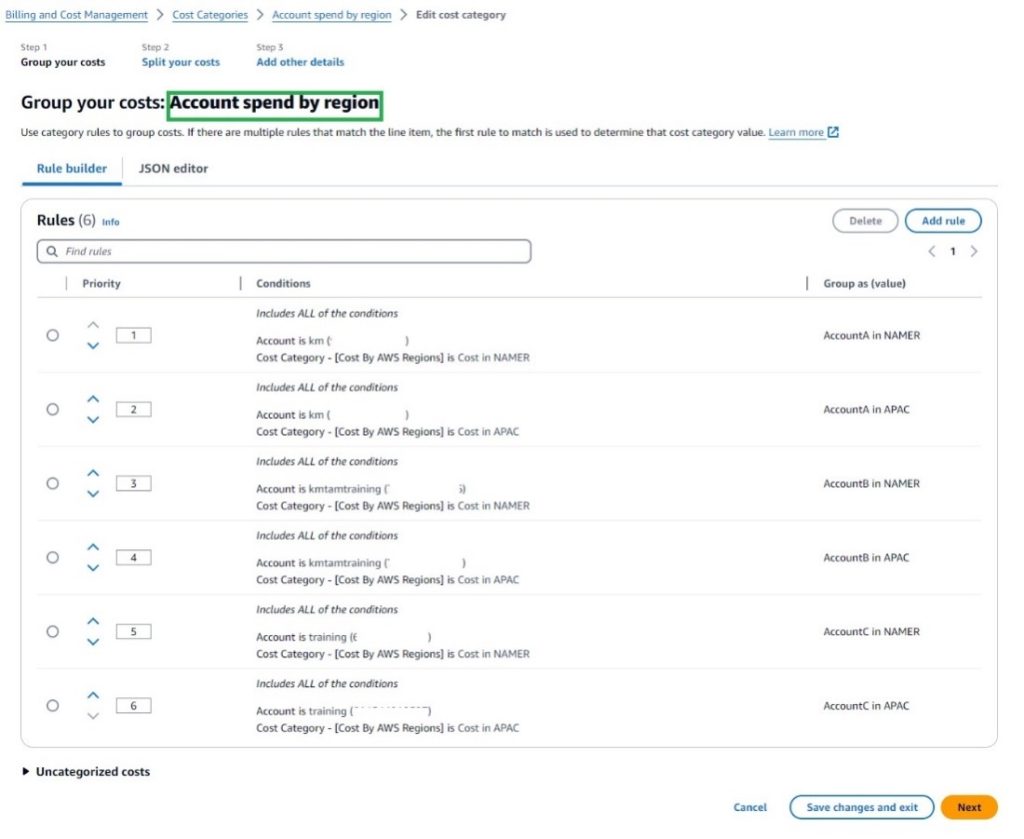Move priority 6 rule up

[93, 695]
